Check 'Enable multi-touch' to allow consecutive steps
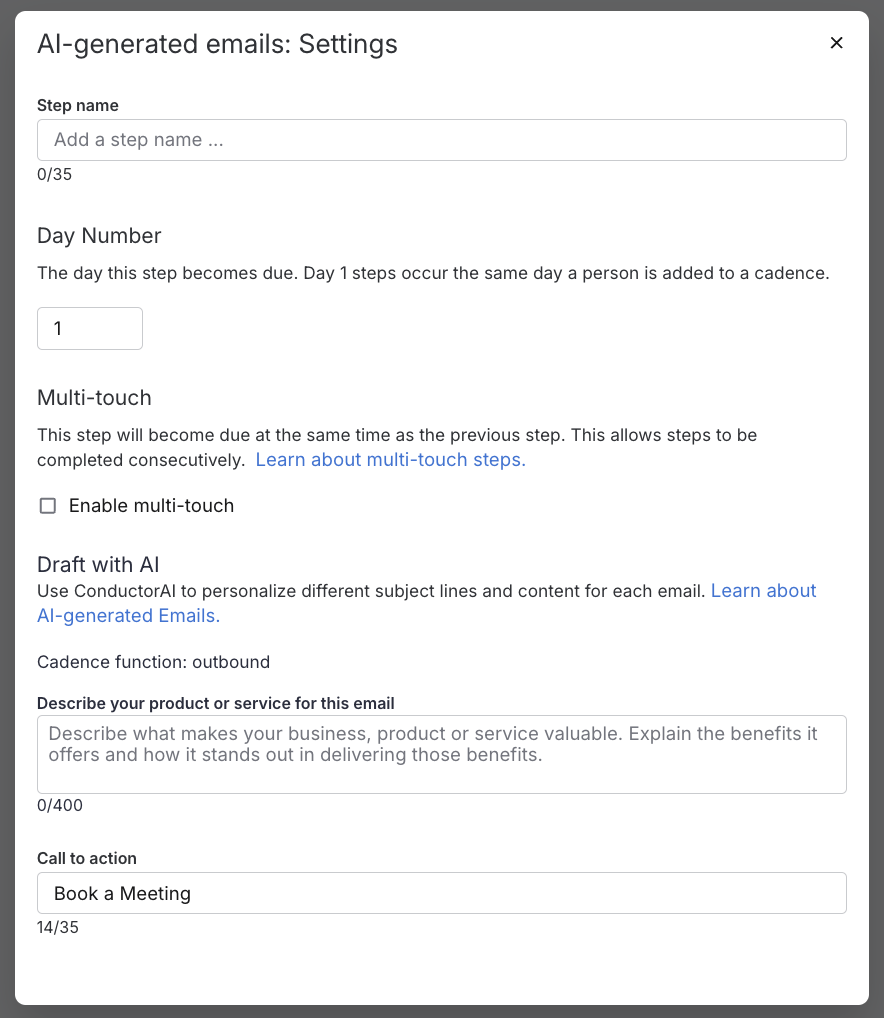 tap(47, 506)
